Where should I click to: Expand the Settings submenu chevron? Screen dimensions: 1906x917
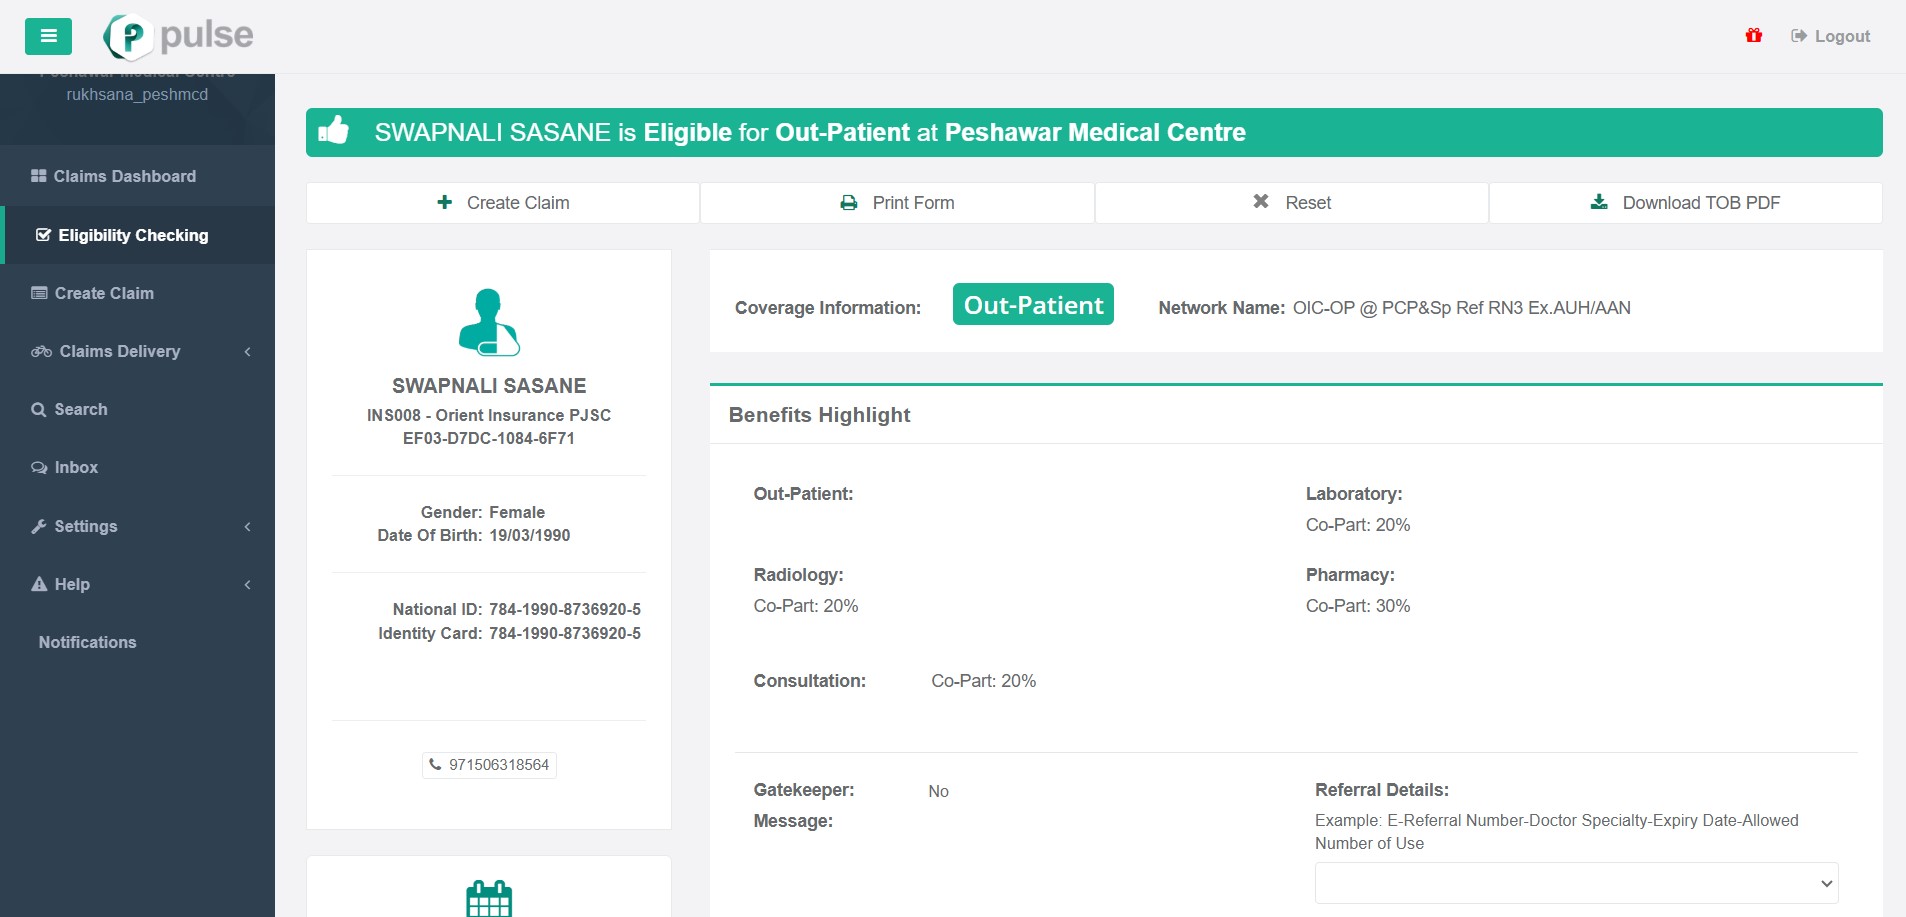click(247, 526)
